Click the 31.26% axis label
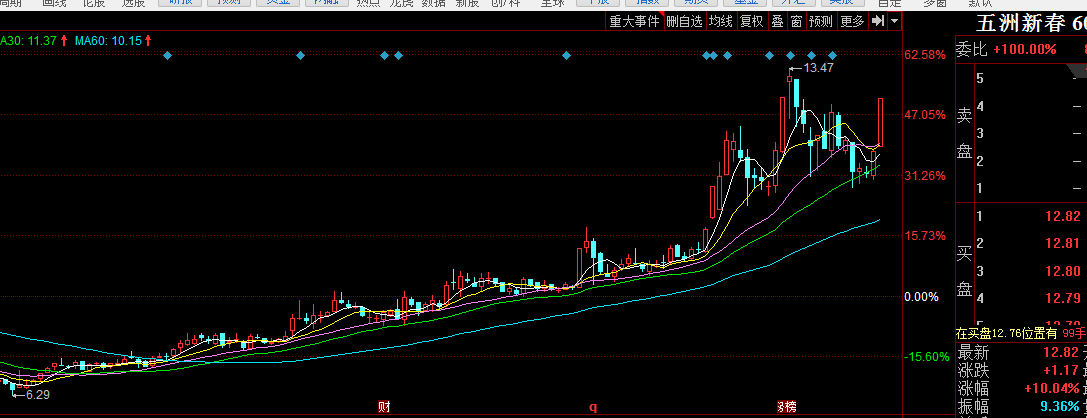 925,175
